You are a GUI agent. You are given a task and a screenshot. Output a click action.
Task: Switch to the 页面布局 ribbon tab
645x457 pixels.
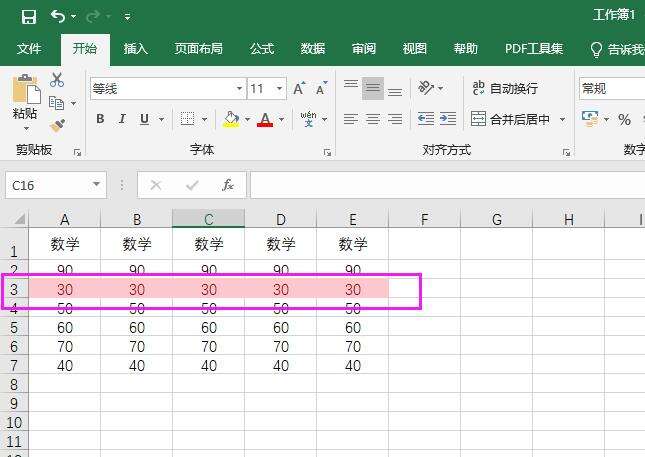pos(198,49)
